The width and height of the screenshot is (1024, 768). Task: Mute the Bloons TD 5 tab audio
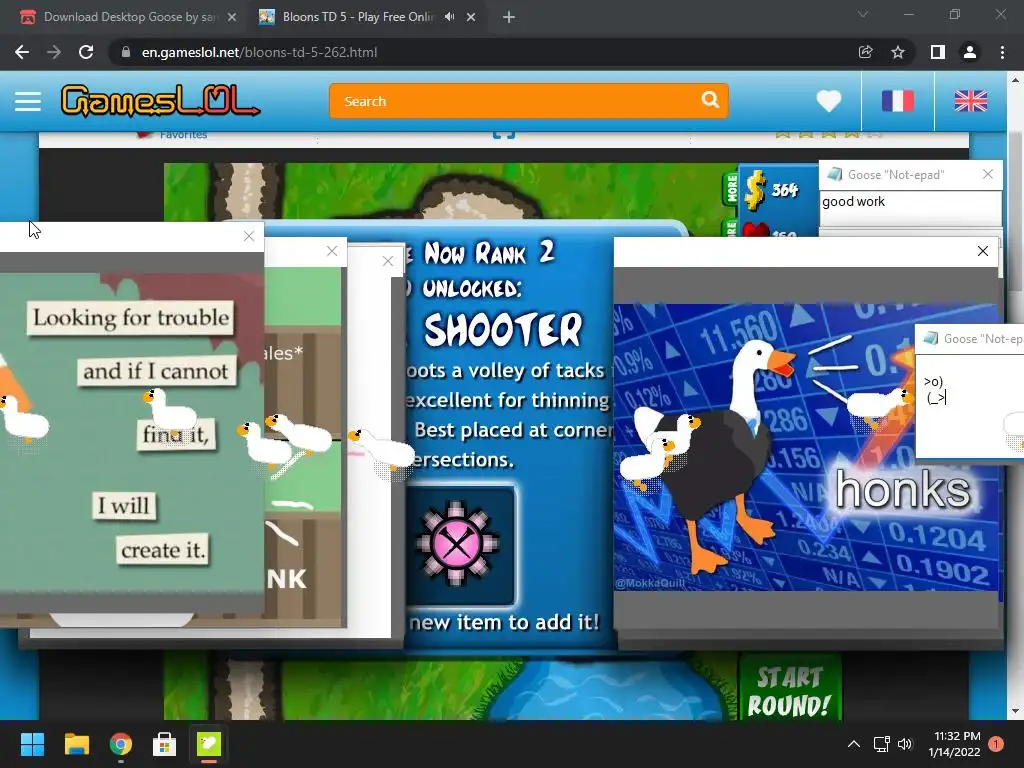(x=449, y=17)
